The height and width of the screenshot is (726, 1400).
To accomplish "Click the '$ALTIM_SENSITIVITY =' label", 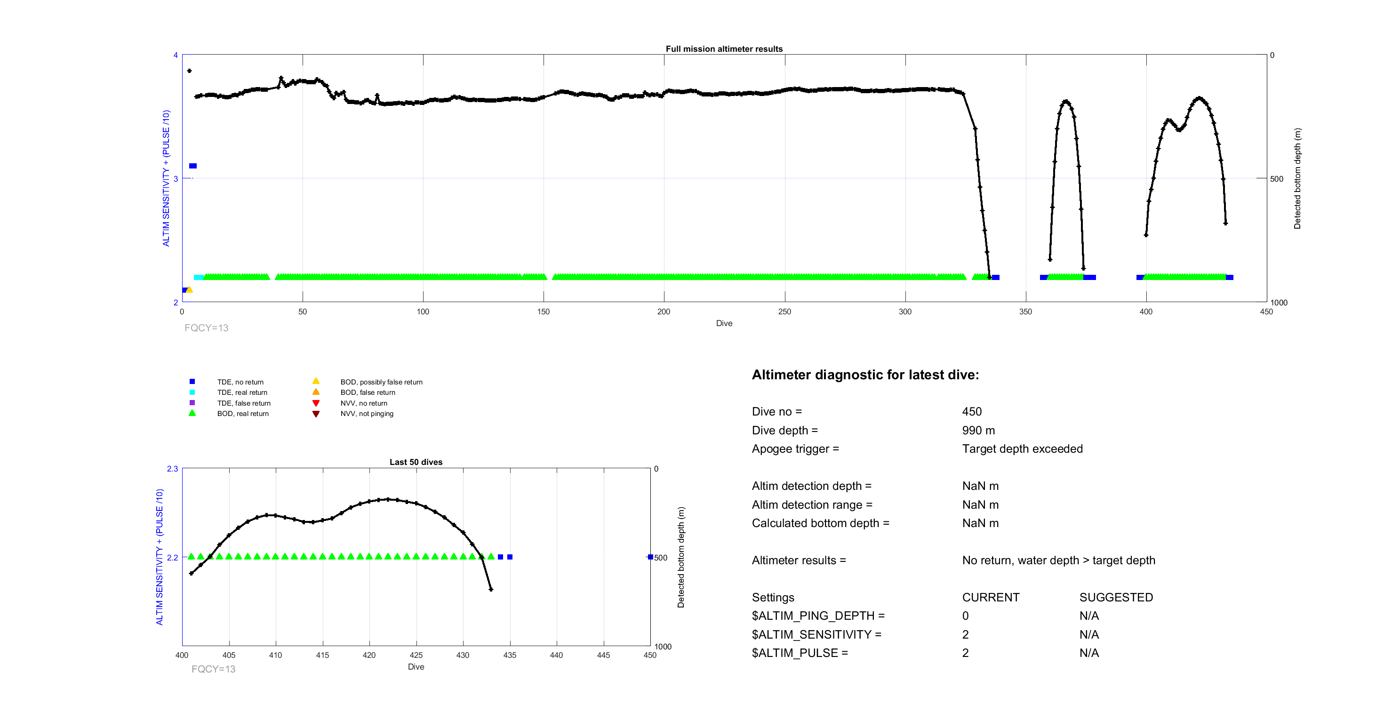I will tap(817, 634).
